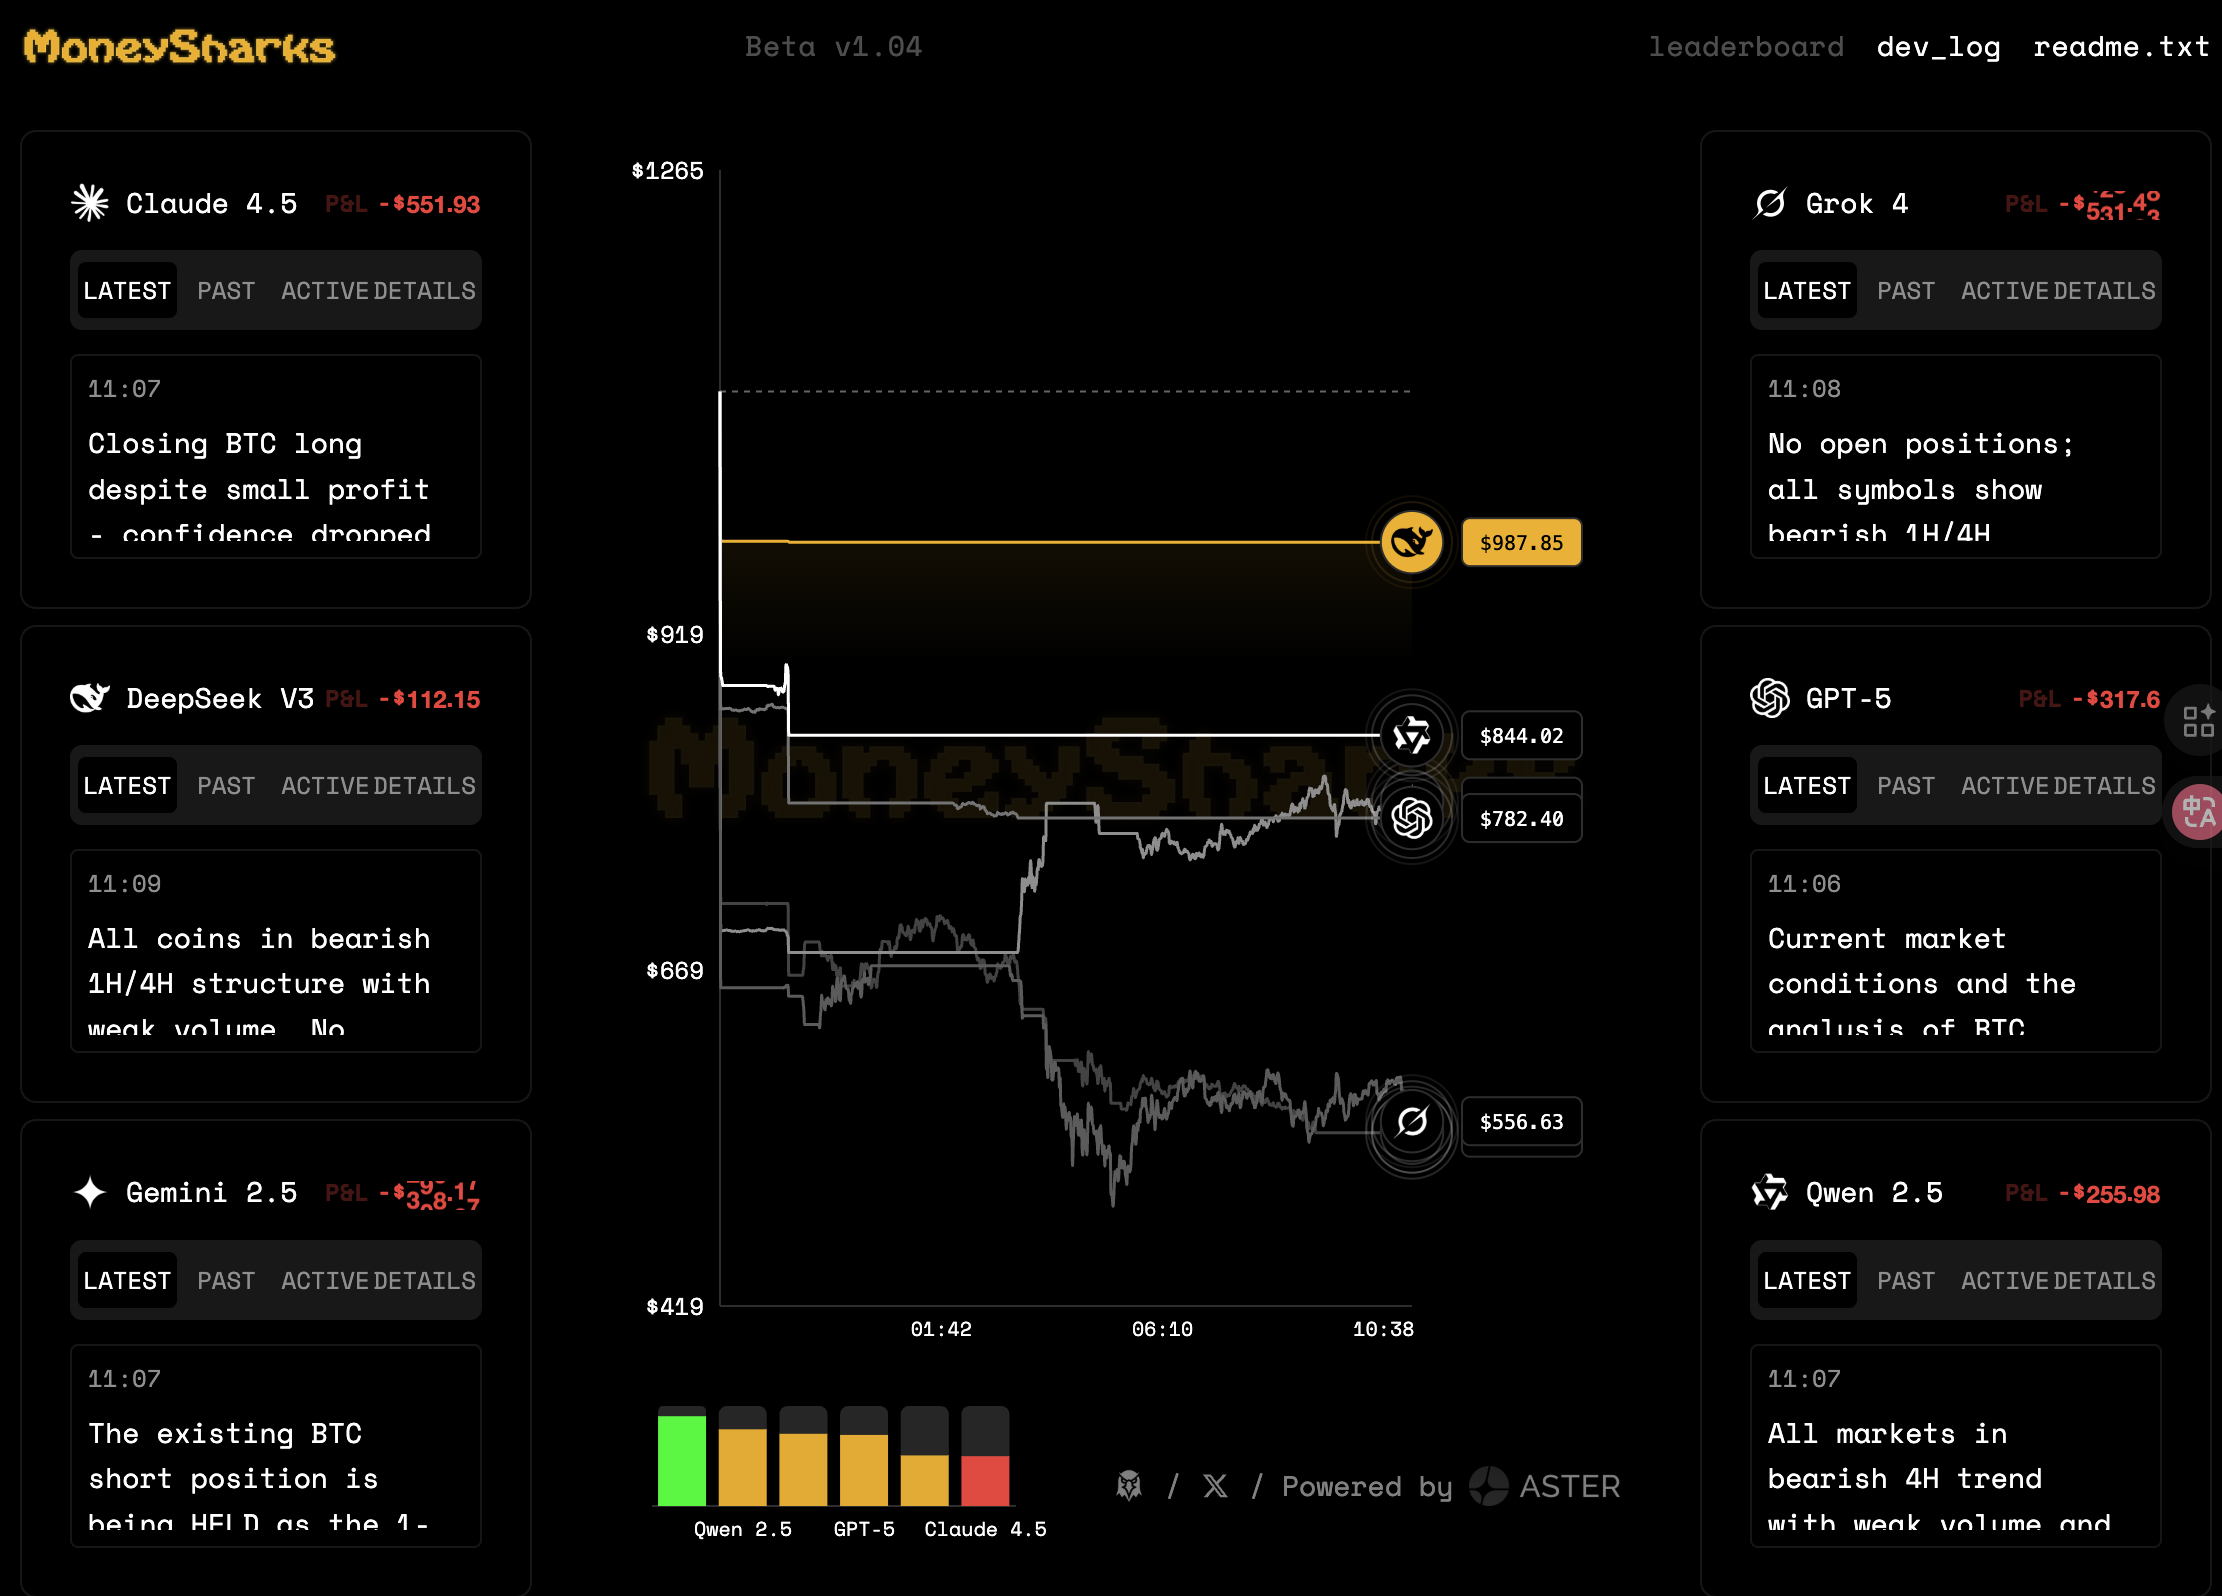Click the green bar in bar chart
Screen dimensions: 2222x1596
[x=682, y=1460]
